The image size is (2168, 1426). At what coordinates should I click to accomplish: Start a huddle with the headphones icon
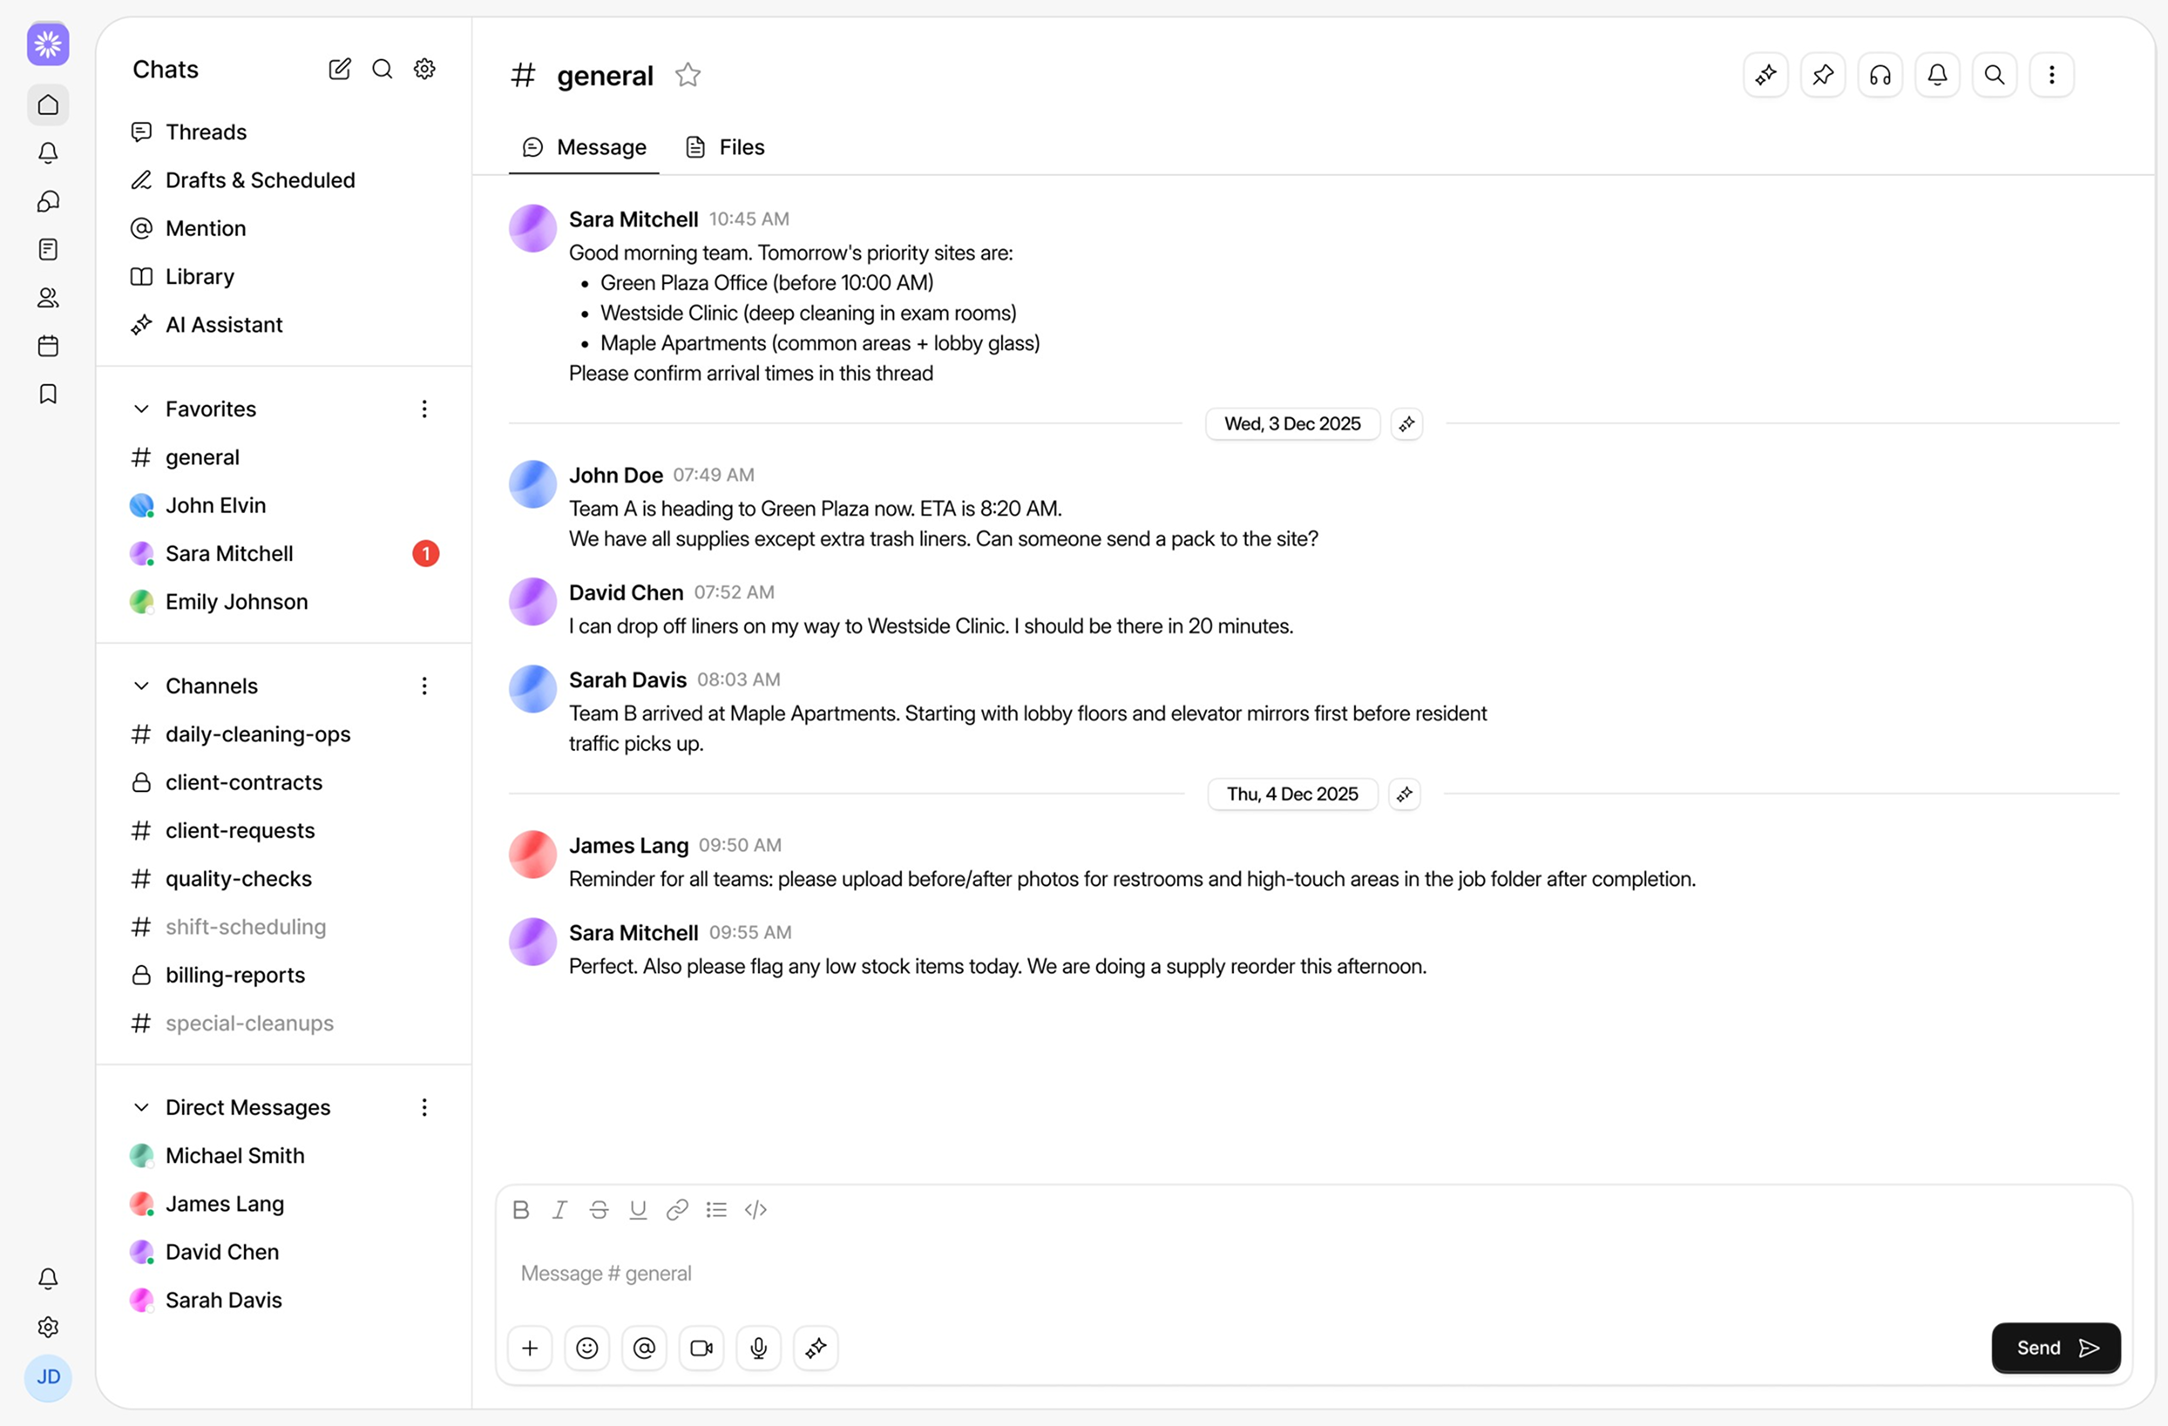pyautogui.click(x=1879, y=74)
